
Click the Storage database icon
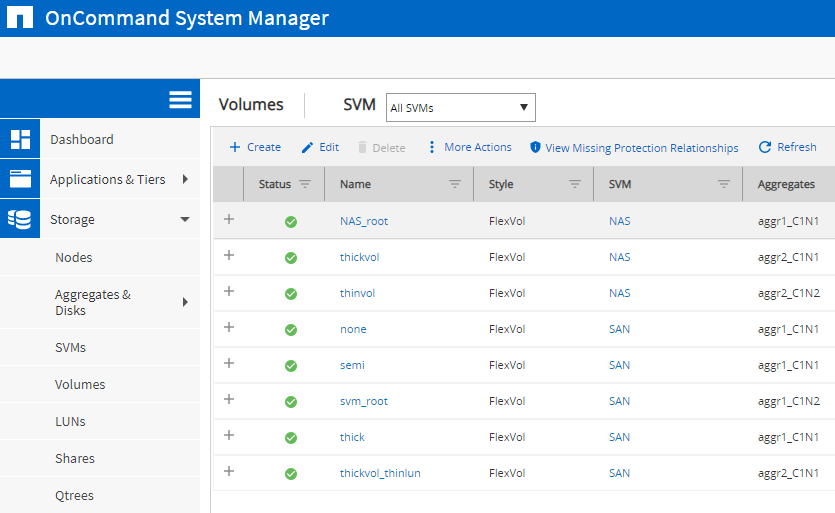(x=20, y=219)
